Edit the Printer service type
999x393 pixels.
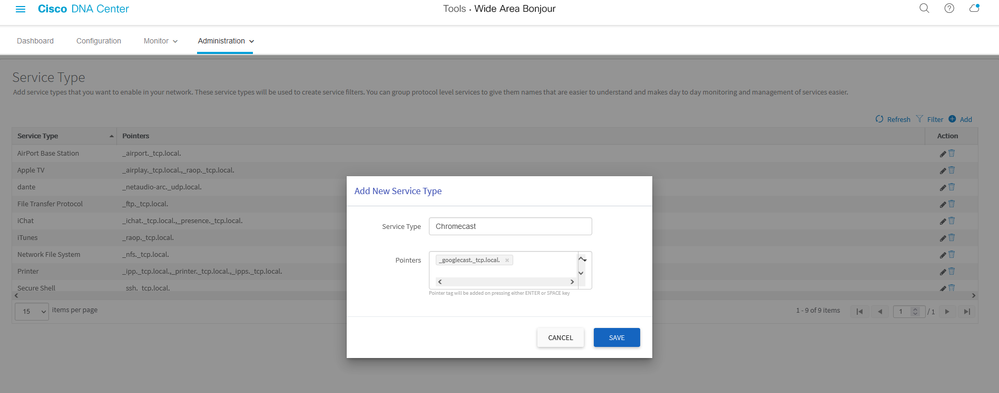(943, 271)
